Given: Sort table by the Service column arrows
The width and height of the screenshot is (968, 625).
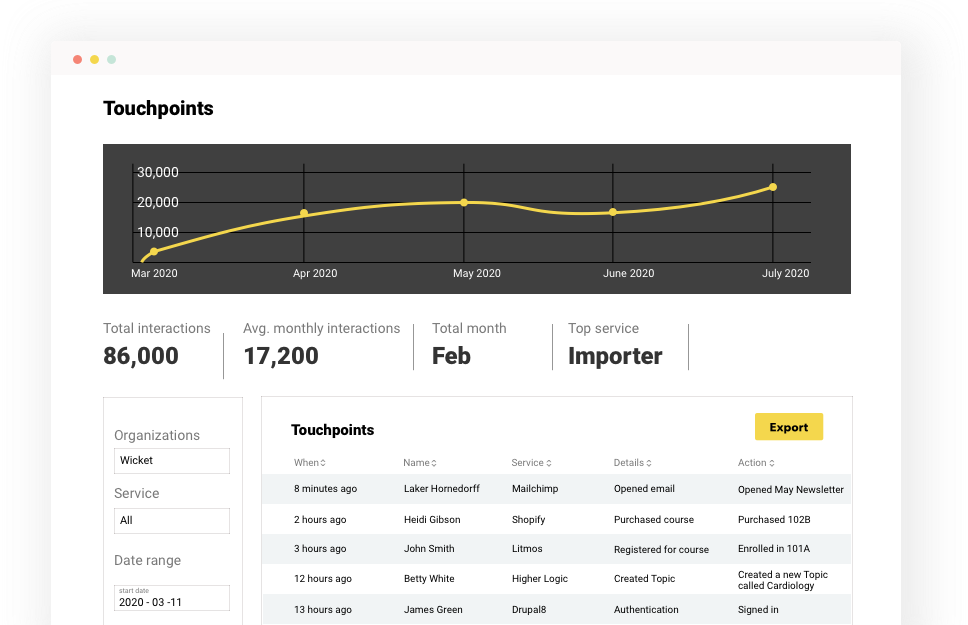Looking at the screenshot, I should 549,463.
